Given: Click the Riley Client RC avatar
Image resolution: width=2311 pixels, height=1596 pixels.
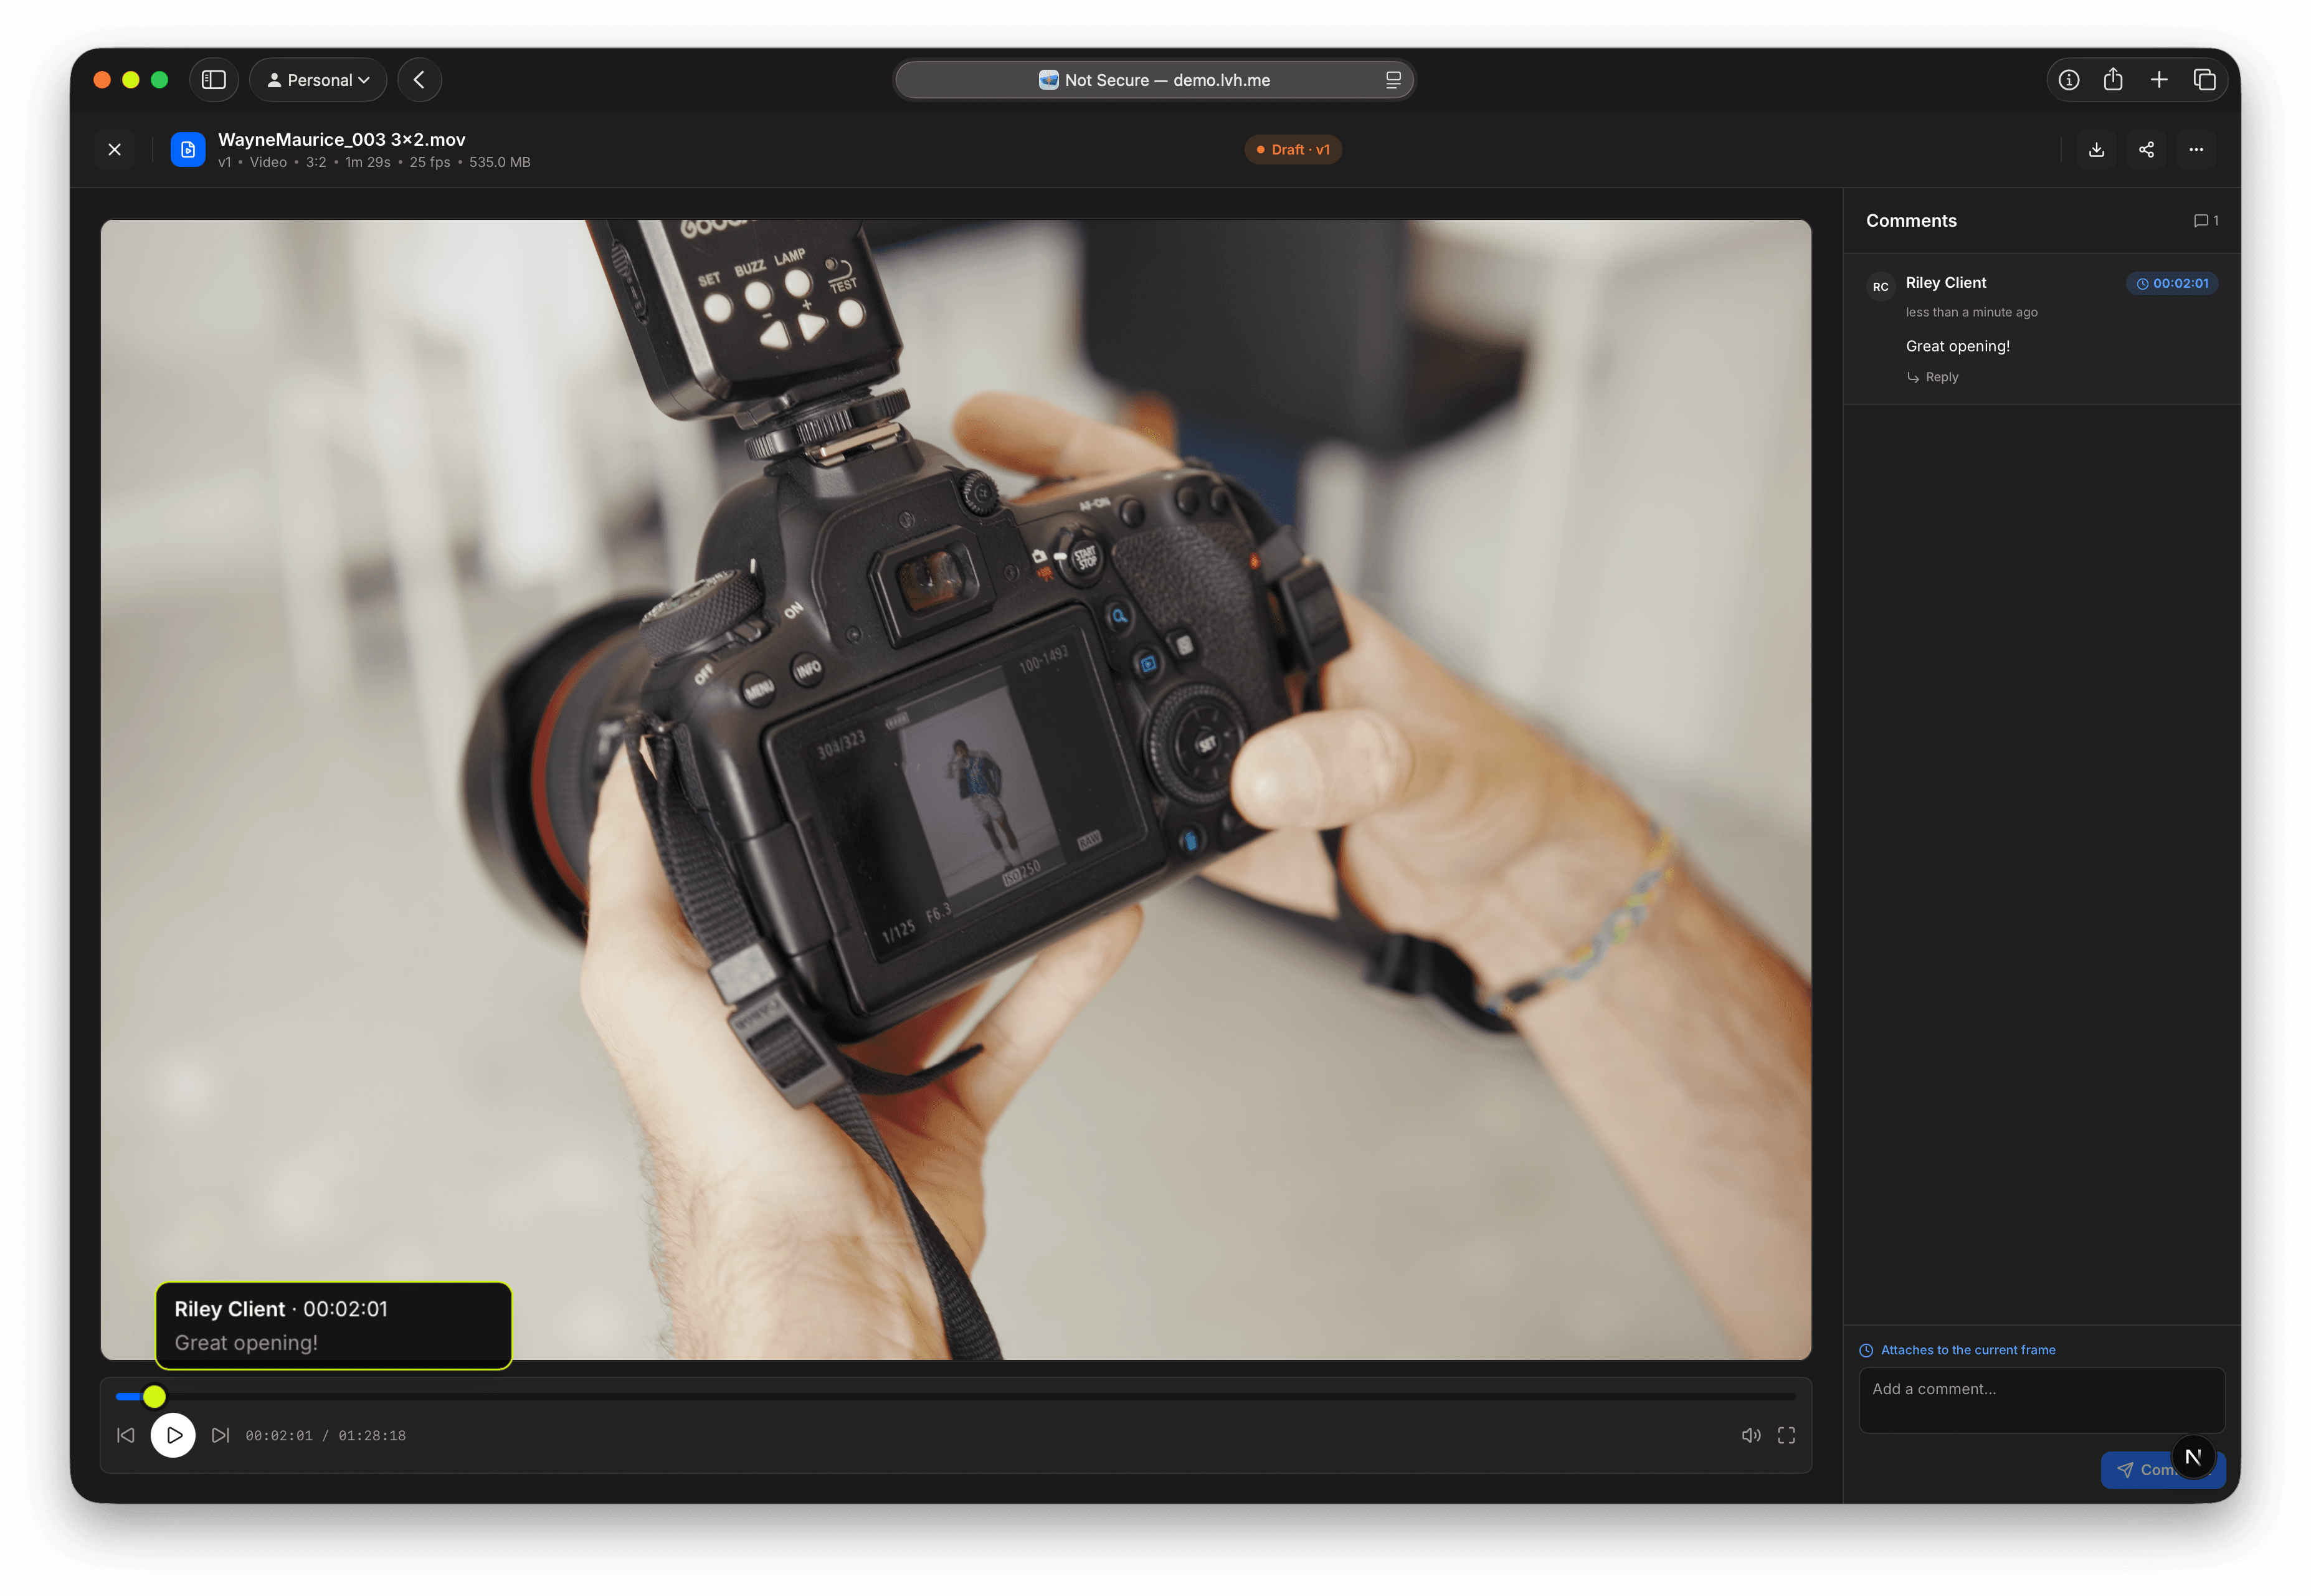Looking at the screenshot, I should coord(1881,287).
